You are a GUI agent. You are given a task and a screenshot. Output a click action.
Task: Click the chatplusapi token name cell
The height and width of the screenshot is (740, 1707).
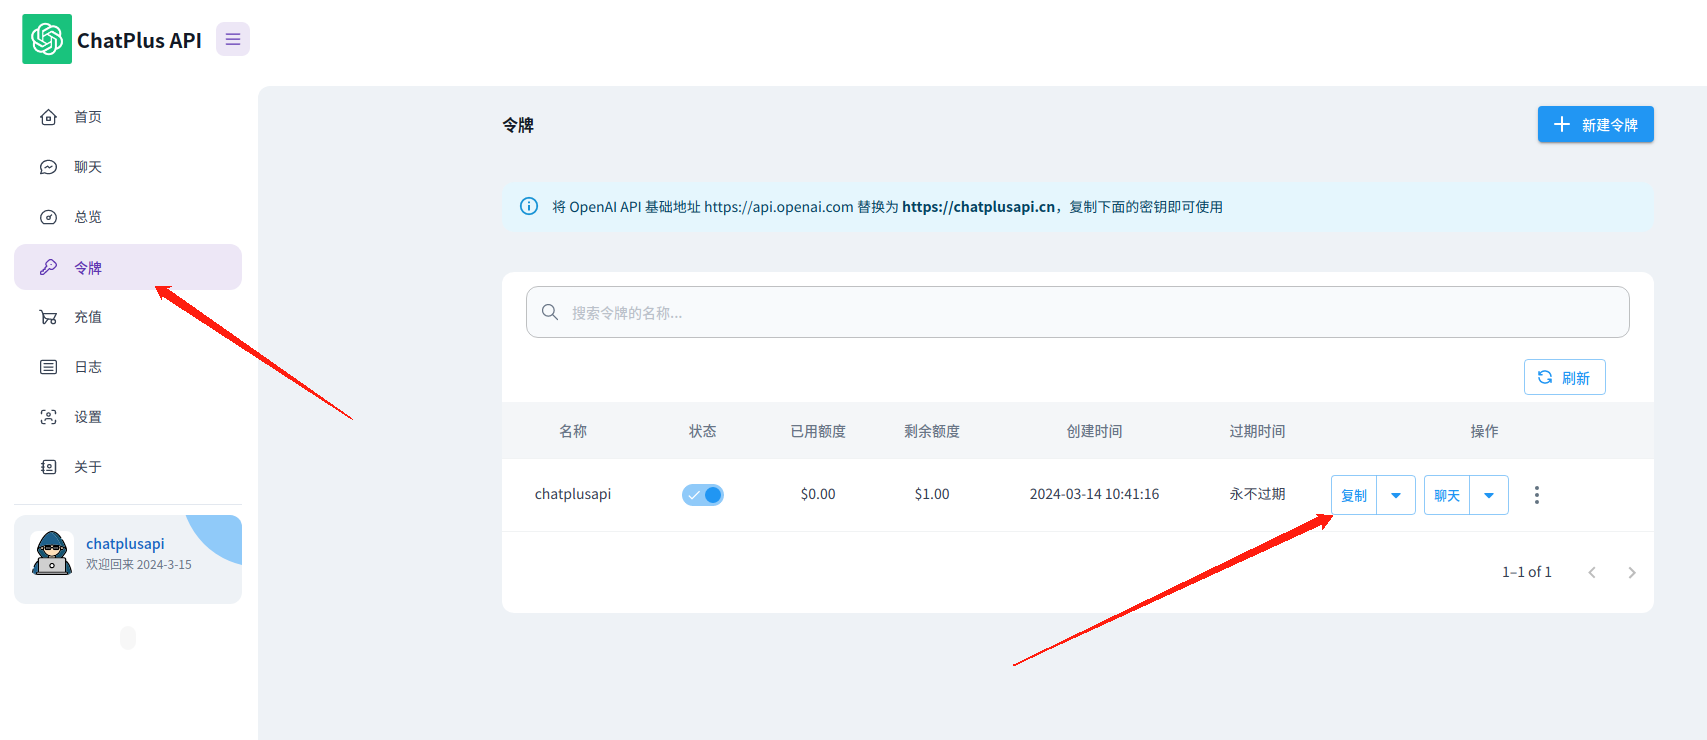[573, 494]
